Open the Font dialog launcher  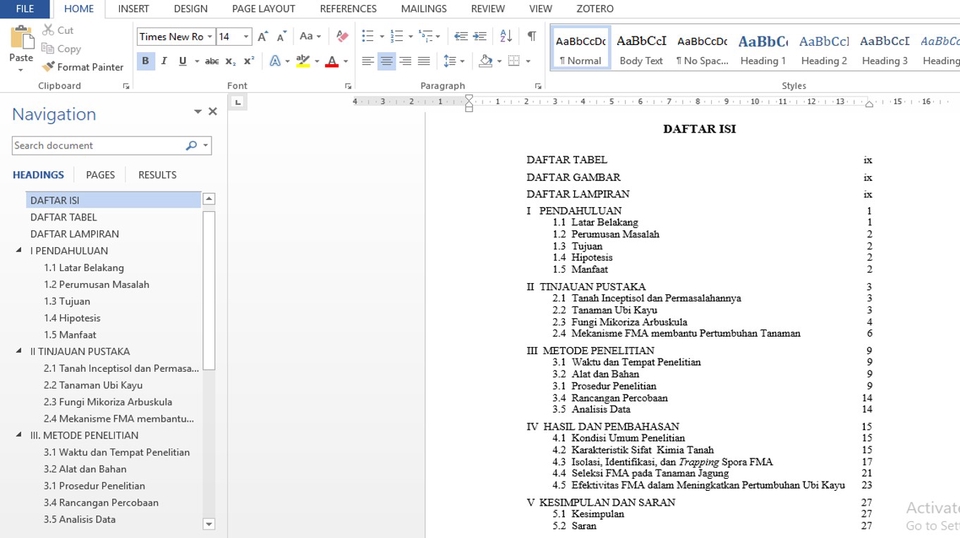pos(348,86)
